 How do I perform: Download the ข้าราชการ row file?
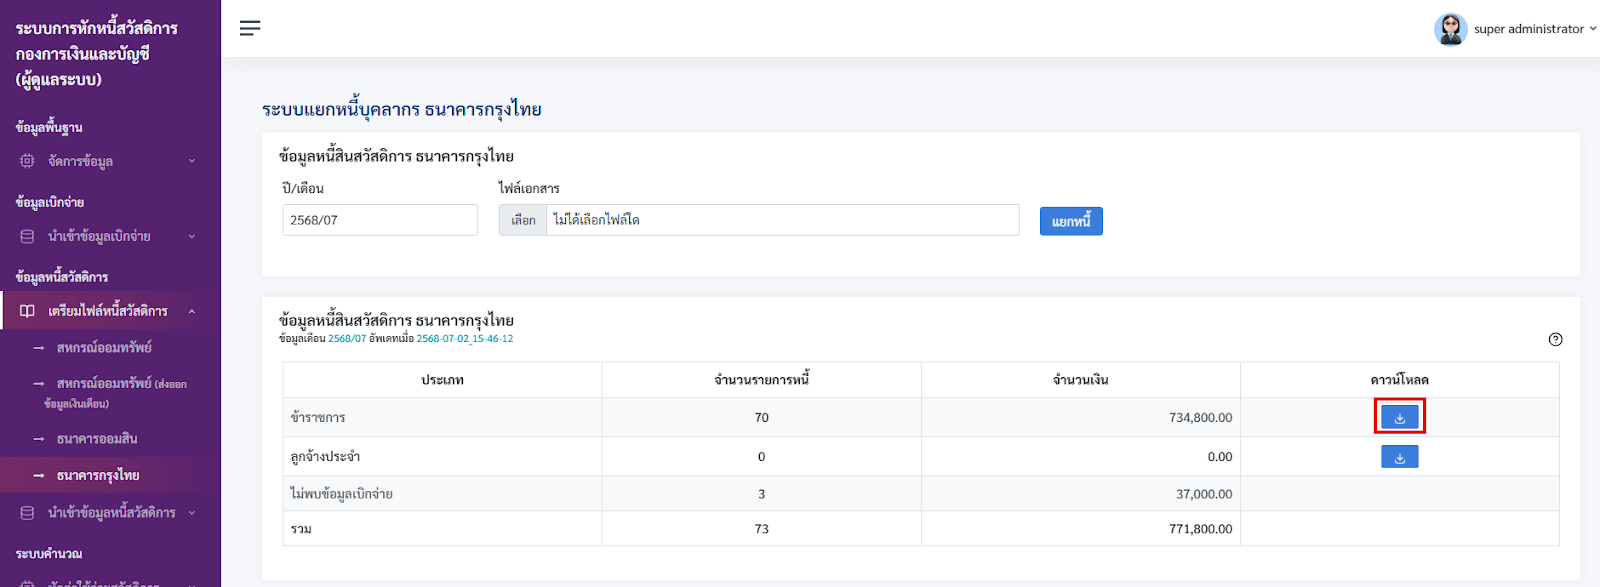1399,417
